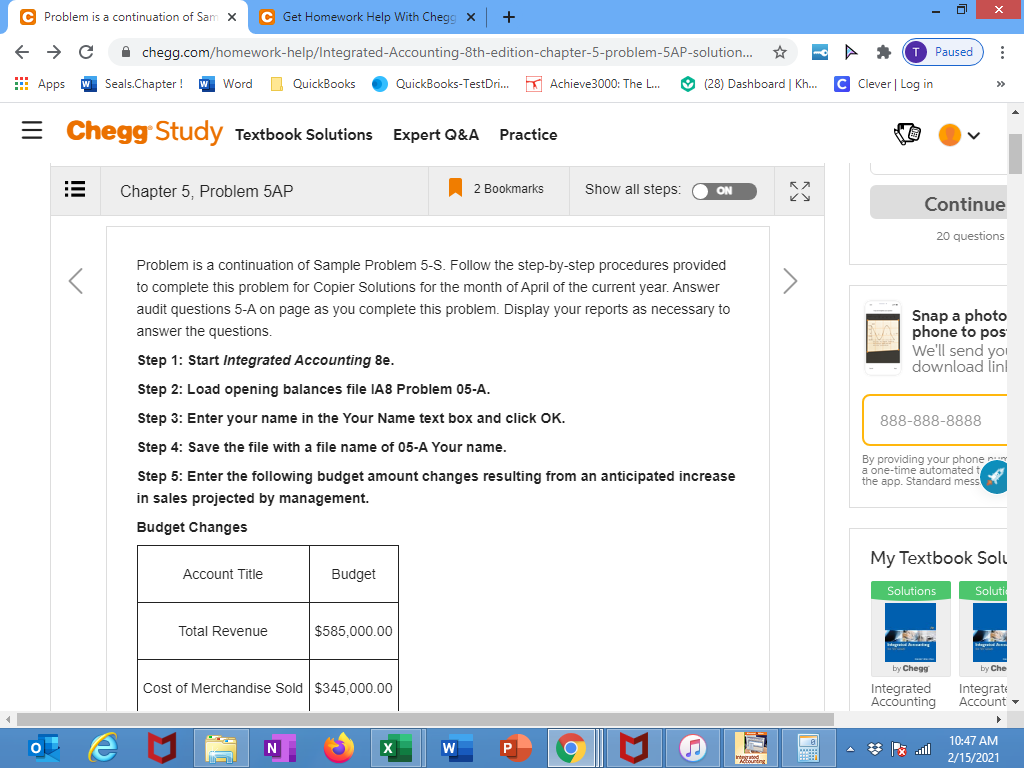The image size is (1024, 768).
Task: Click the orange Bookmarks ribbon icon
Action: pos(455,188)
